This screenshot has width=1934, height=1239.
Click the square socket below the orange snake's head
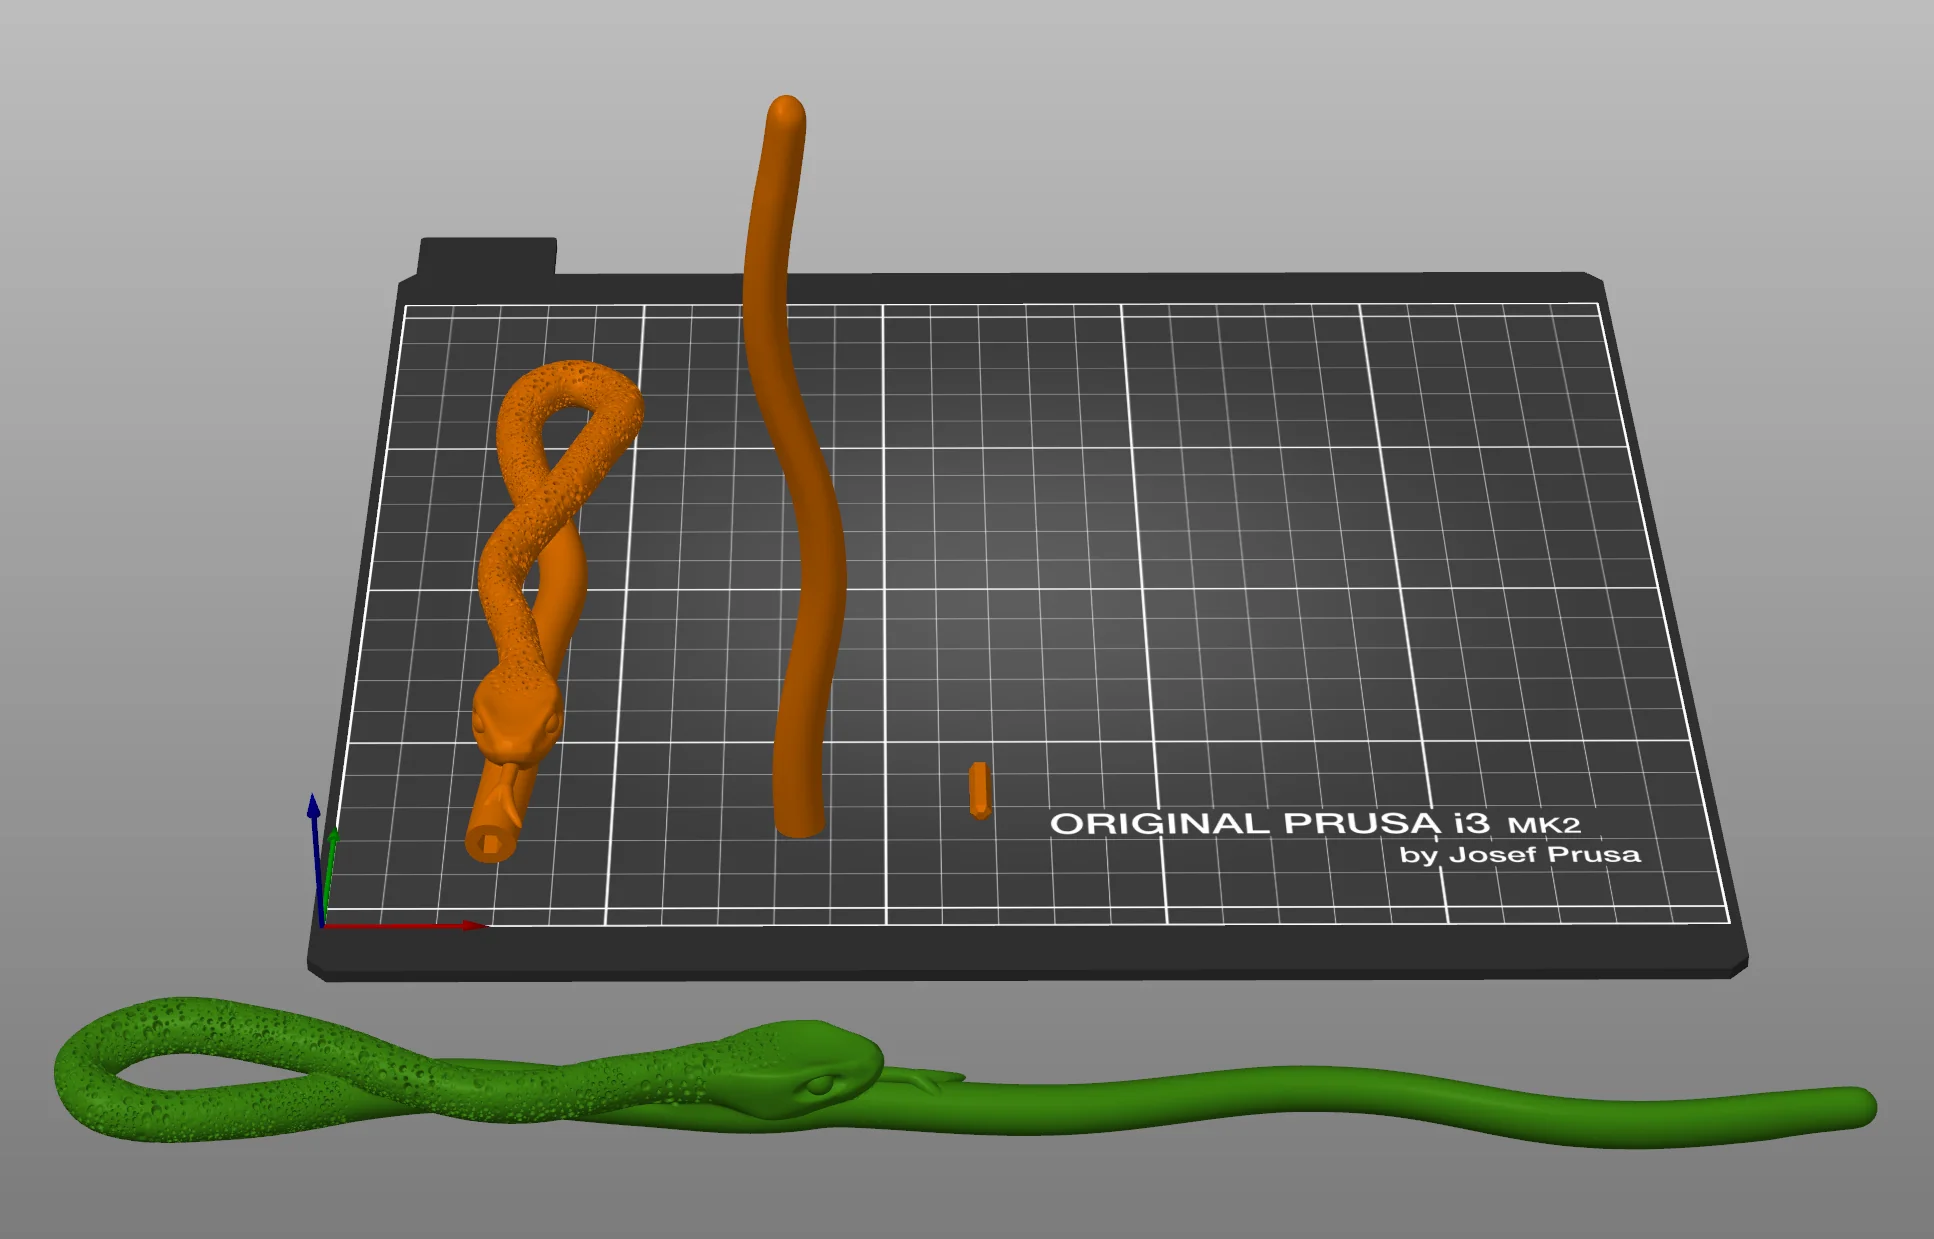tap(491, 842)
